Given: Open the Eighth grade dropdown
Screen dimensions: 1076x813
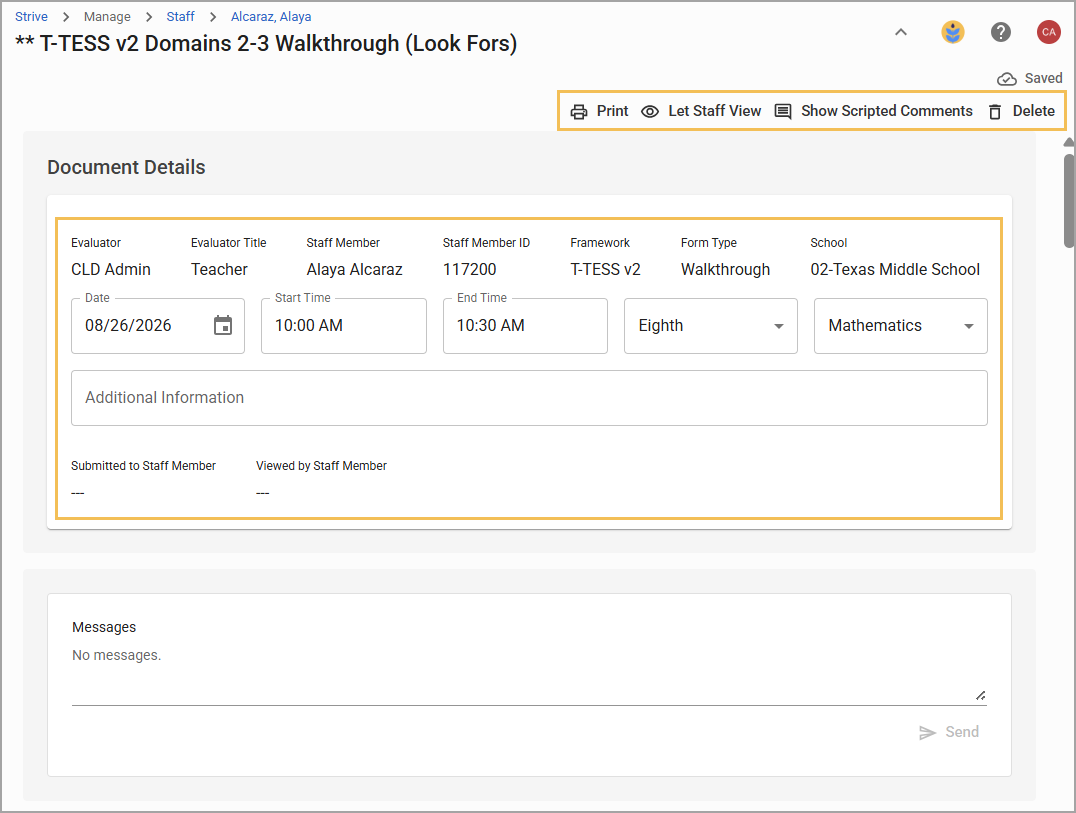Looking at the screenshot, I should point(710,326).
